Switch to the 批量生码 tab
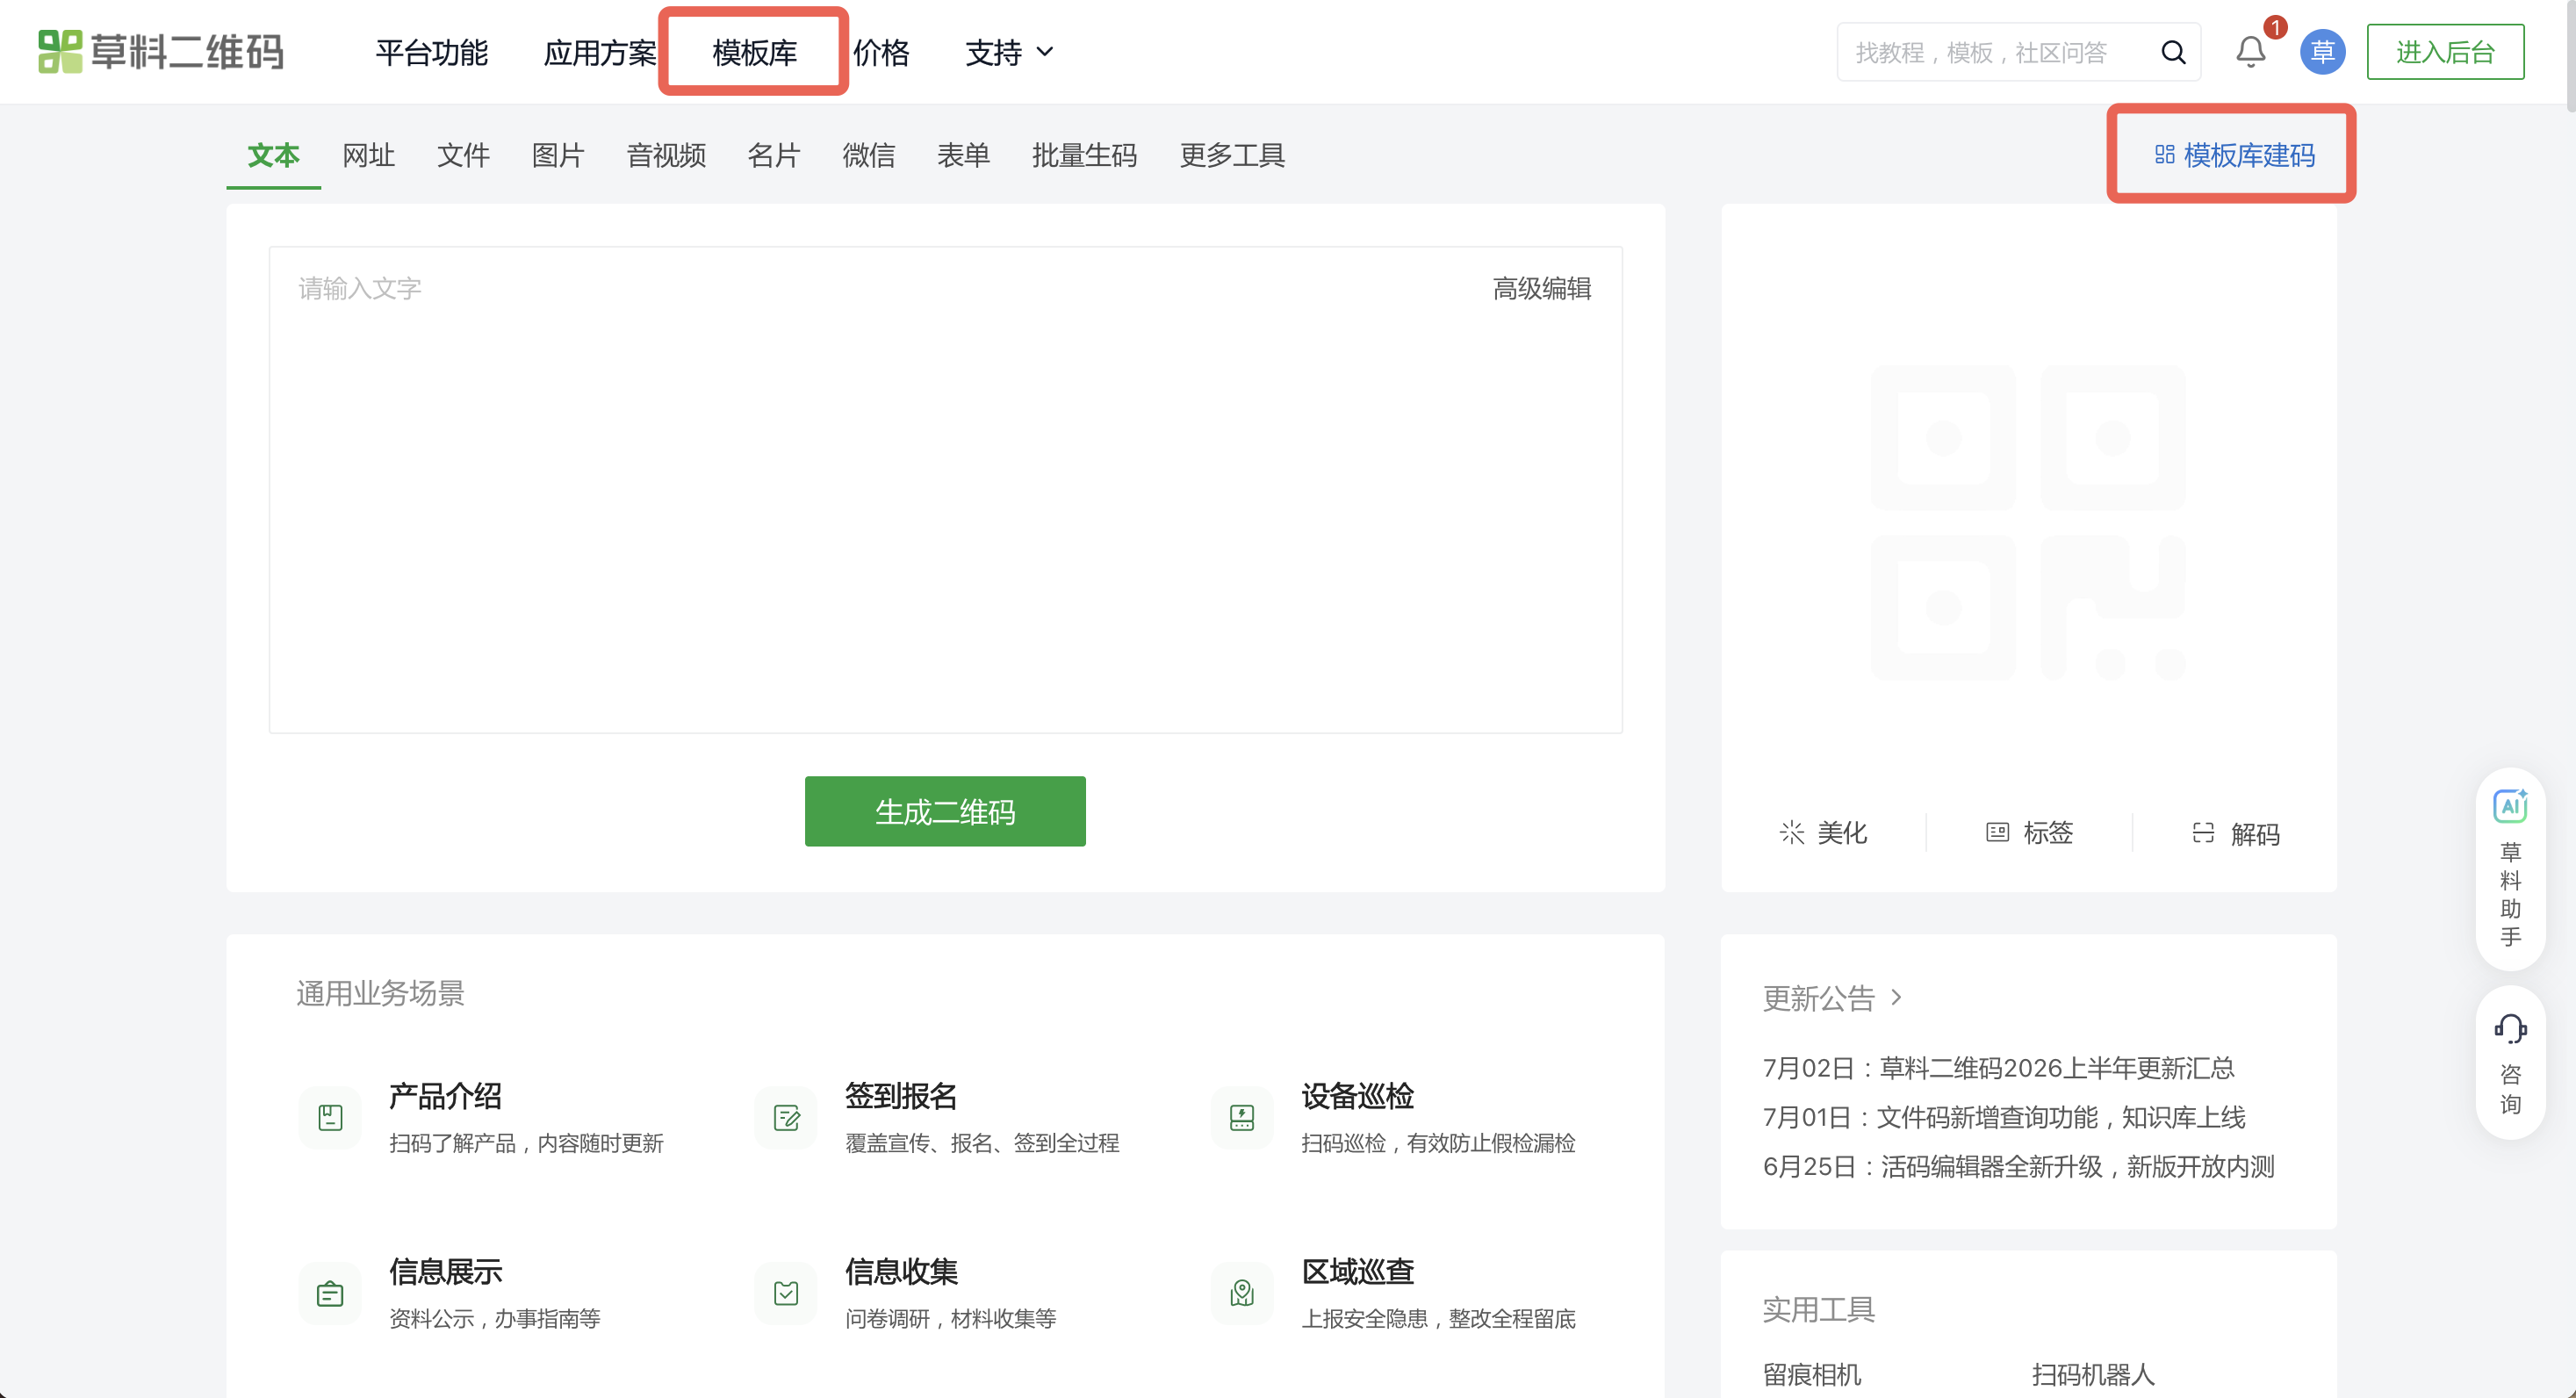The height and width of the screenshot is (1398, 2576). tap(1085, 155)
